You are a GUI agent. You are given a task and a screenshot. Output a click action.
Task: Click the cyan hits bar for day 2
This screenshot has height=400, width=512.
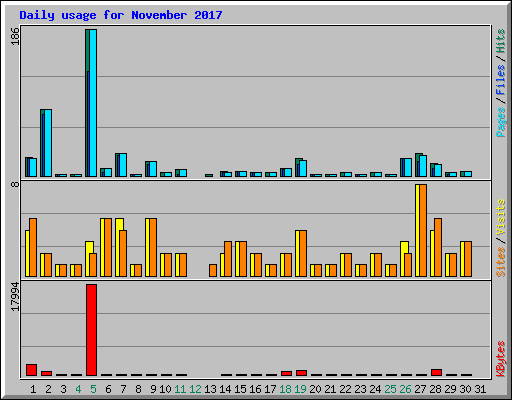[x=48, y=143]
